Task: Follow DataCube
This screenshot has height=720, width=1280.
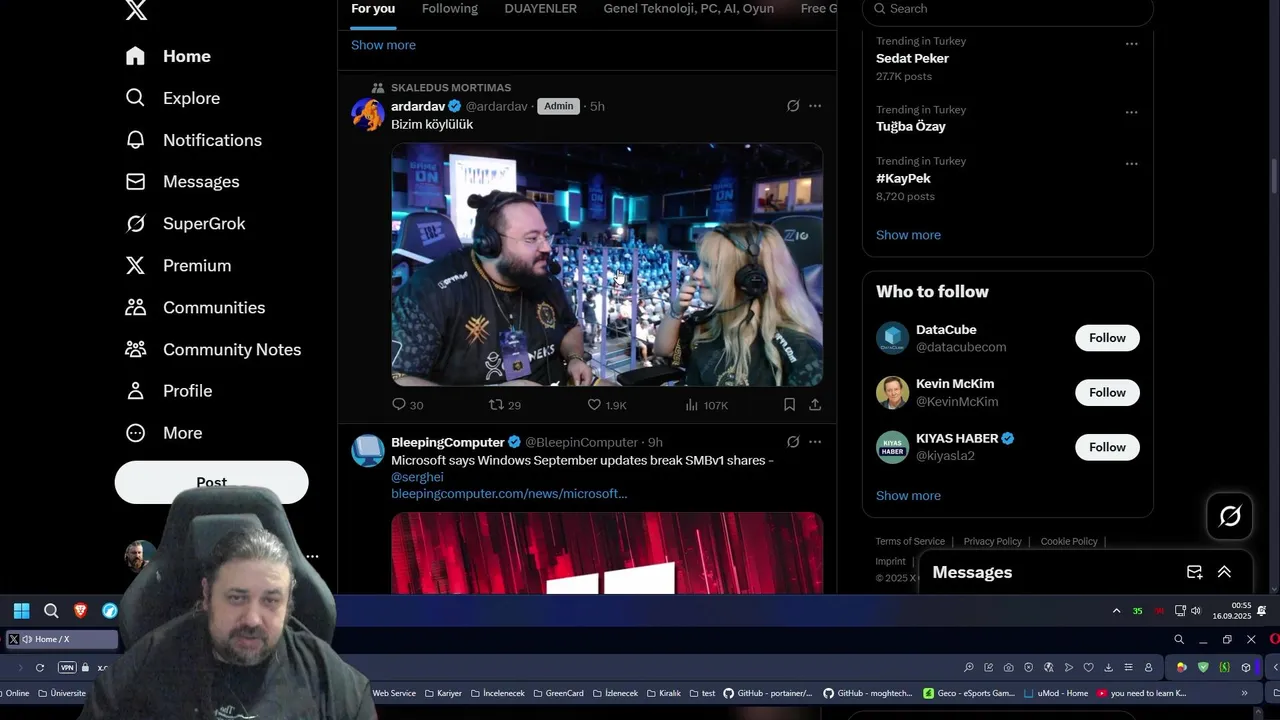Action: coord(1107,338)
